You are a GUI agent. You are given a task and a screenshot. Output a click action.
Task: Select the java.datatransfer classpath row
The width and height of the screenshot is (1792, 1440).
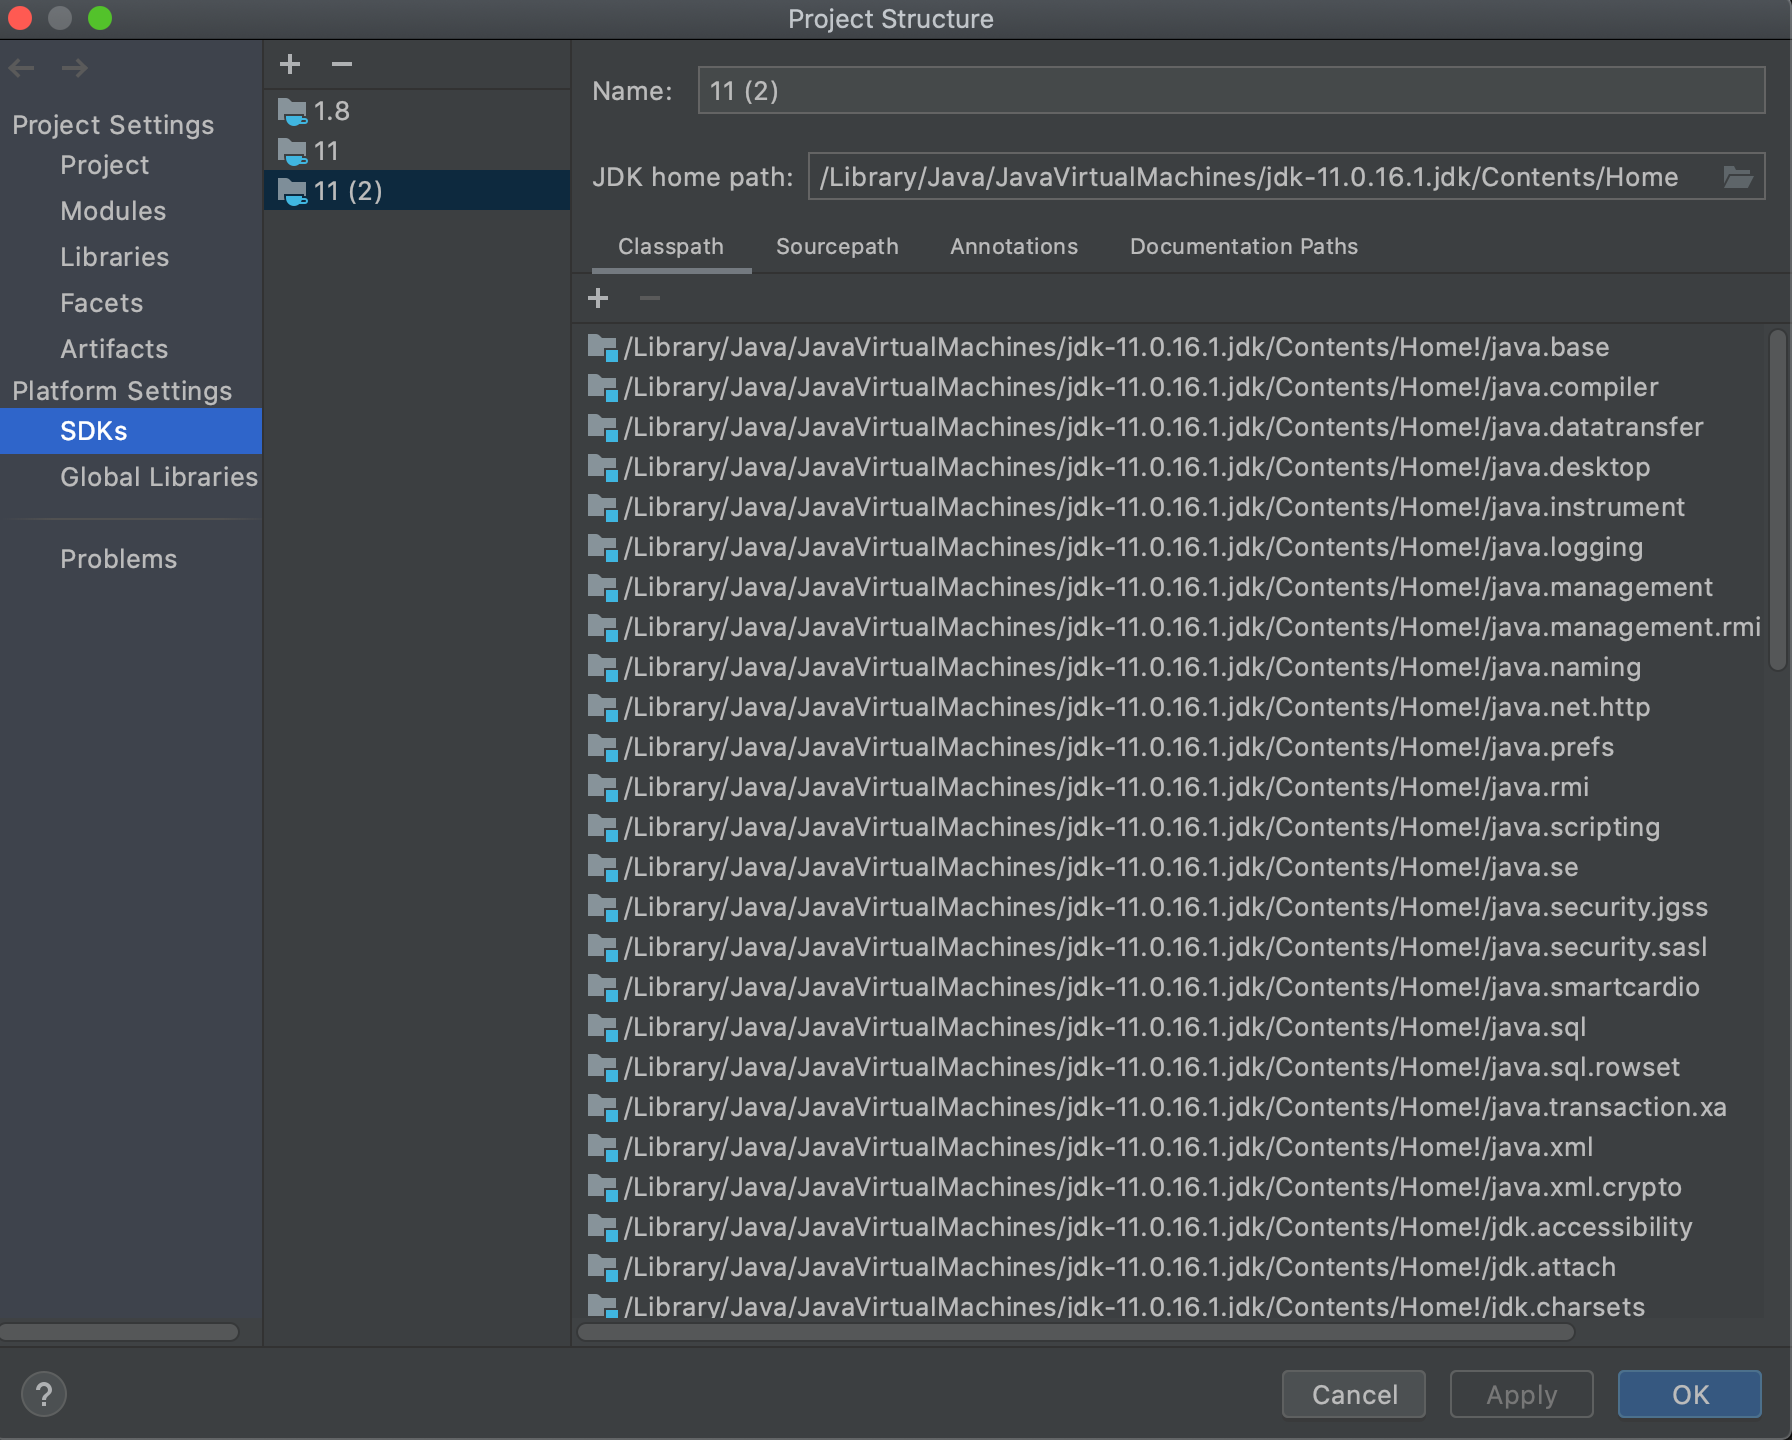[1171, 428]
